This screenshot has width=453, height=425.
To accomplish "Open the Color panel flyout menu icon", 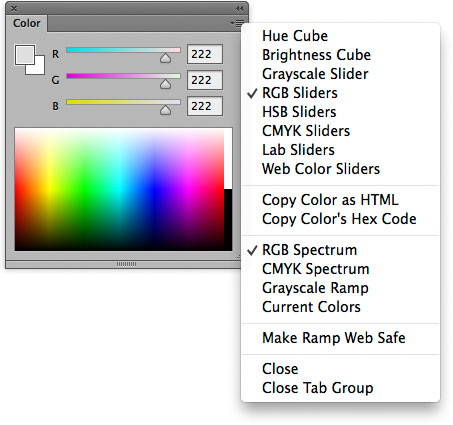I will tap(237, 23).
